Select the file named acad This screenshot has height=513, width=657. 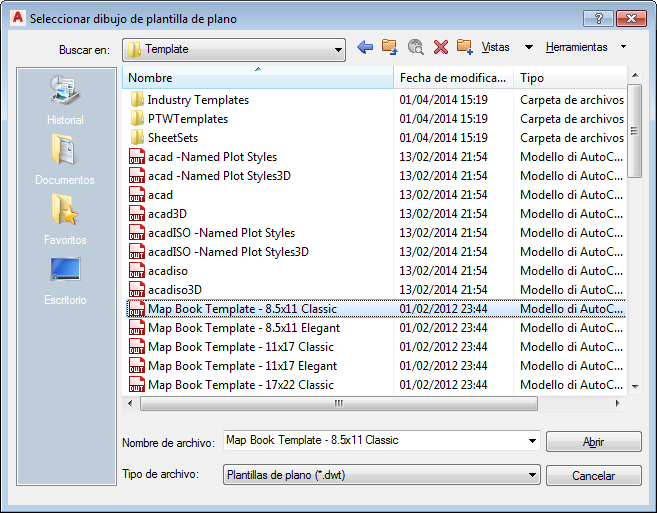tap(160, 195)
